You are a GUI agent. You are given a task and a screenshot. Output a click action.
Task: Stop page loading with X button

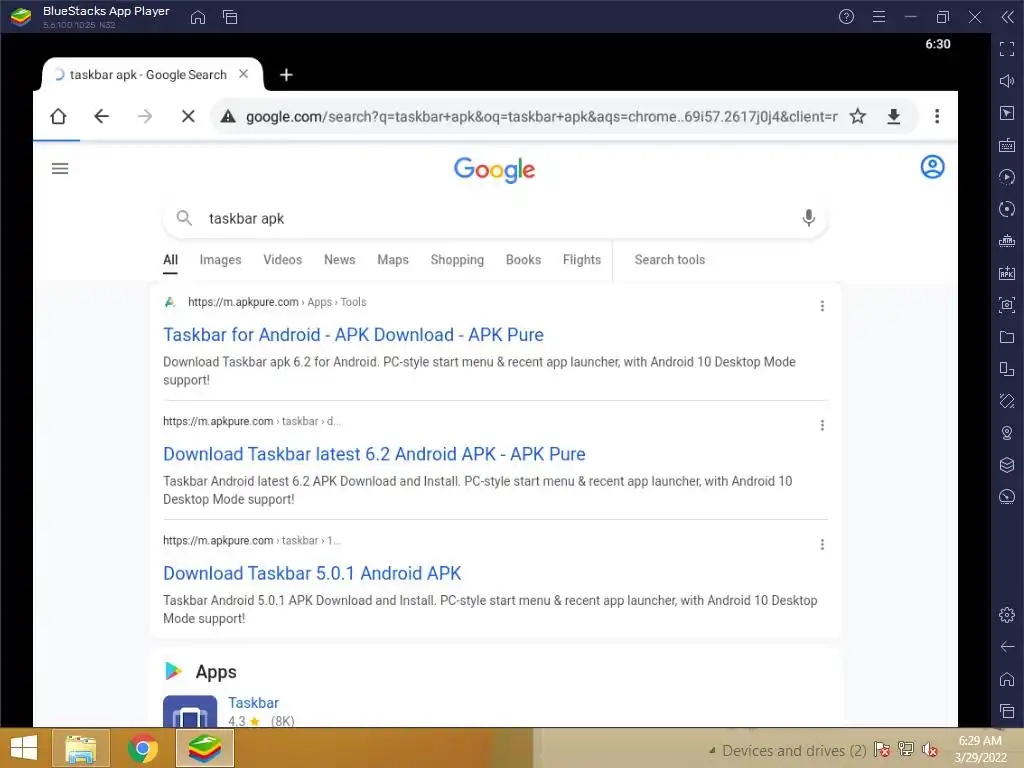point(188,116)
